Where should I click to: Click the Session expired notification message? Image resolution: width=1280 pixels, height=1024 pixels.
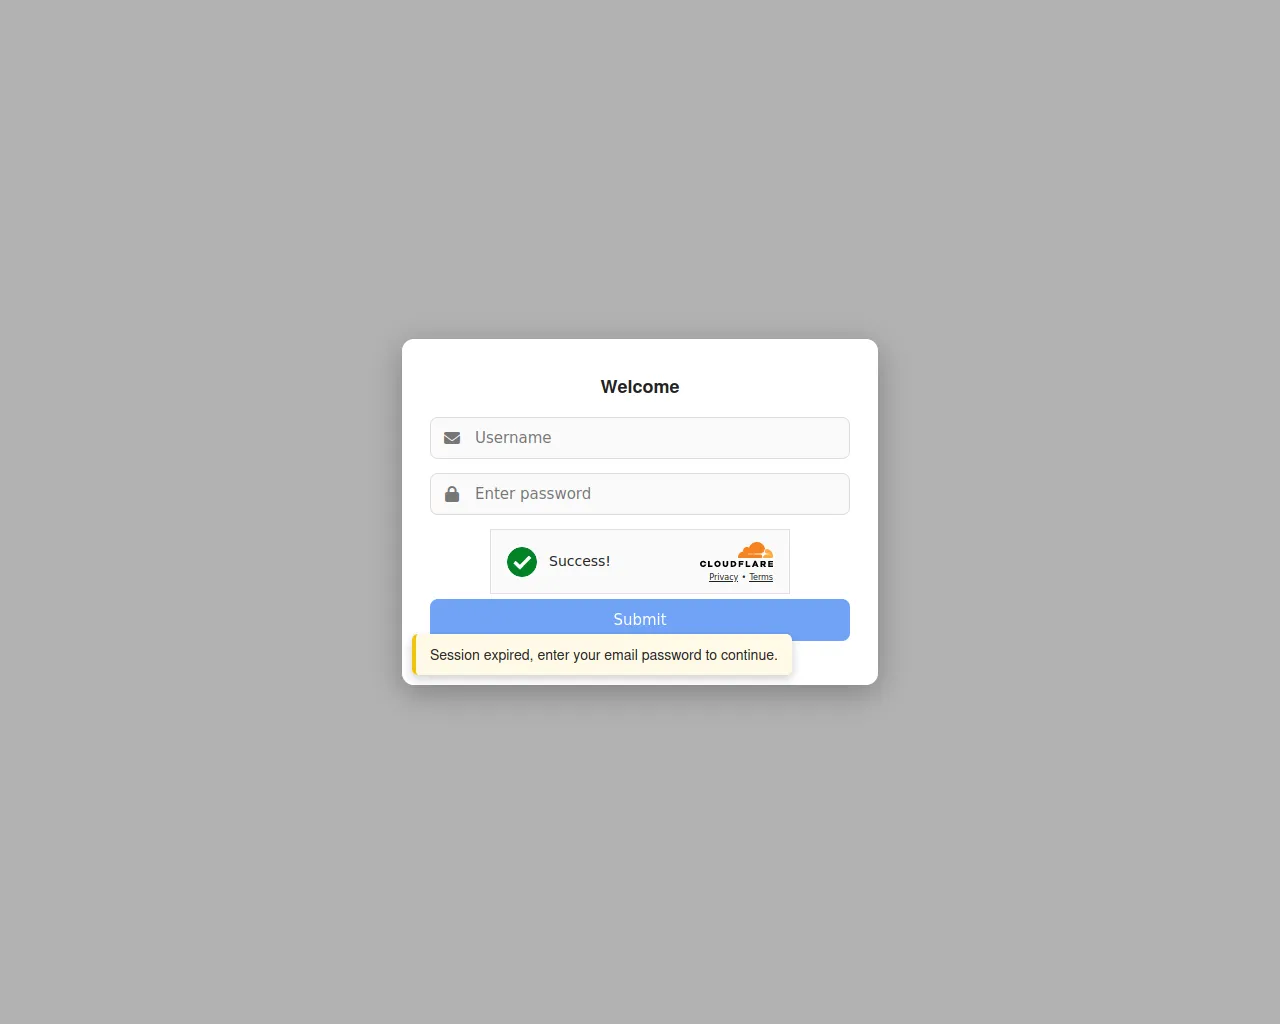click(603, 655)
